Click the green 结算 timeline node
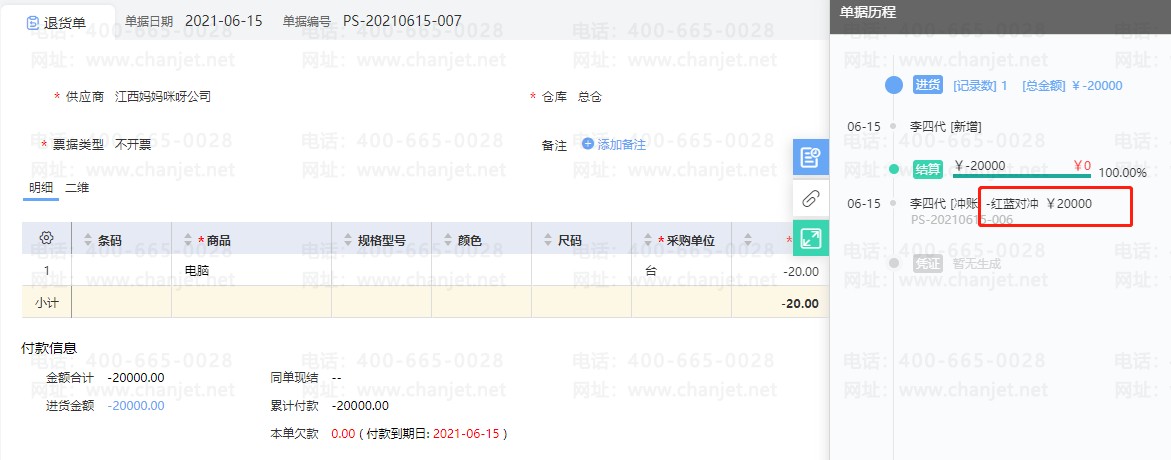Screen dimensions: 1171x460 click(893, 170)
